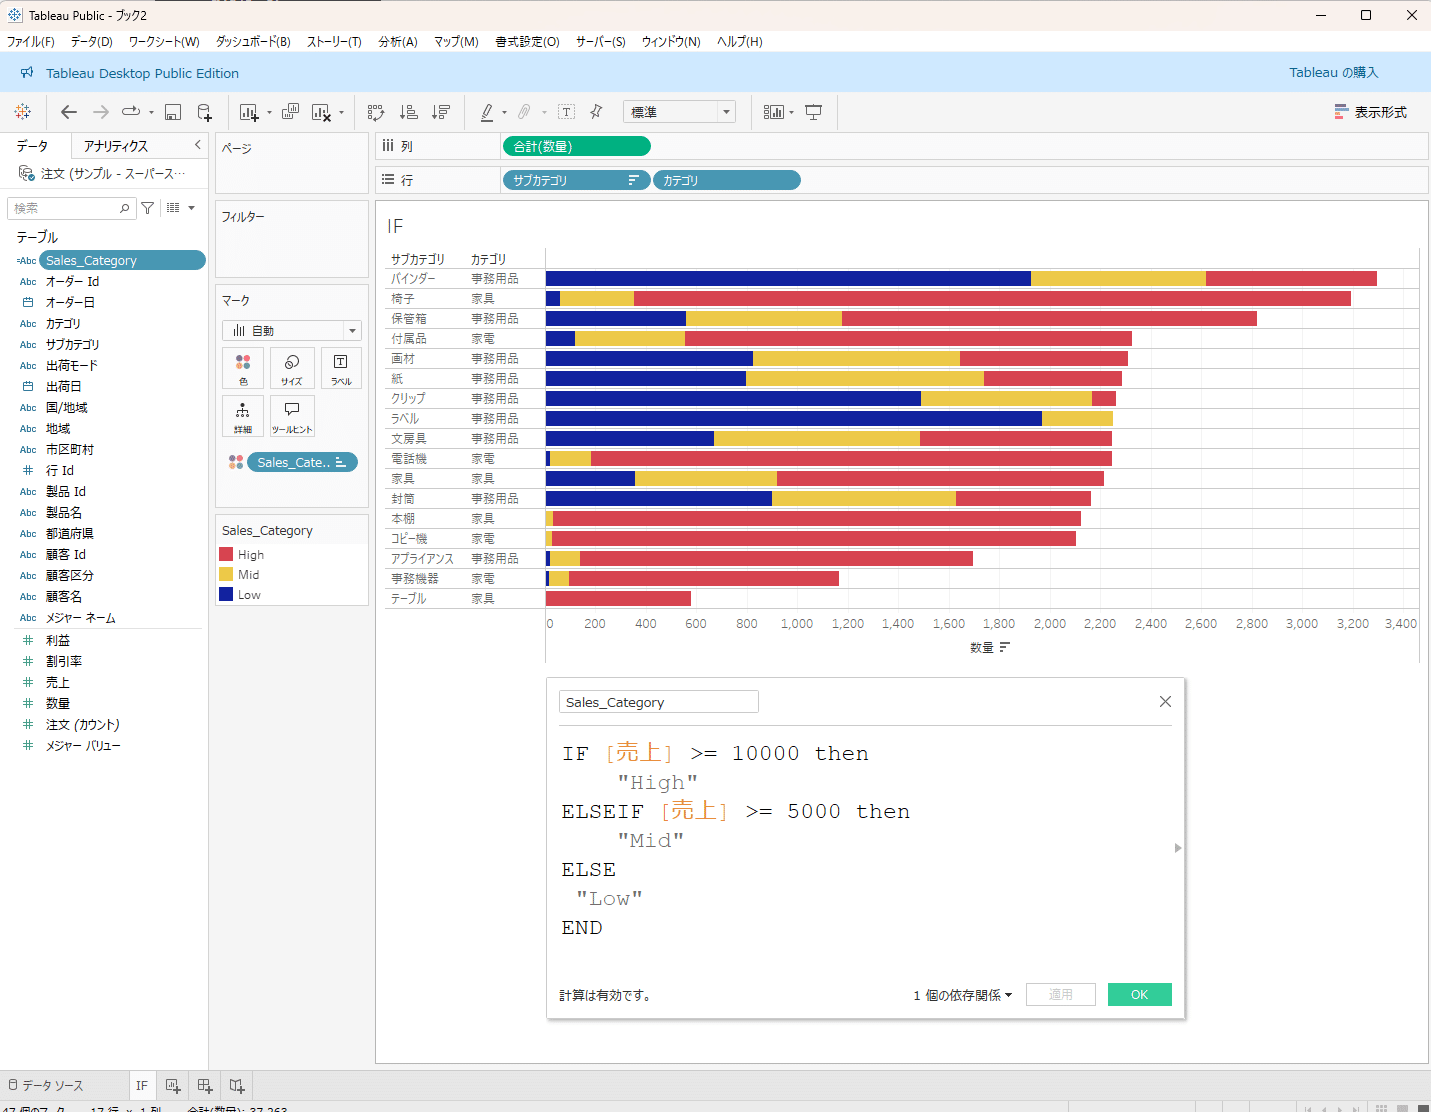Click the show mark labels icon
Screen dimensions: 1431x1112
(566, 112)
